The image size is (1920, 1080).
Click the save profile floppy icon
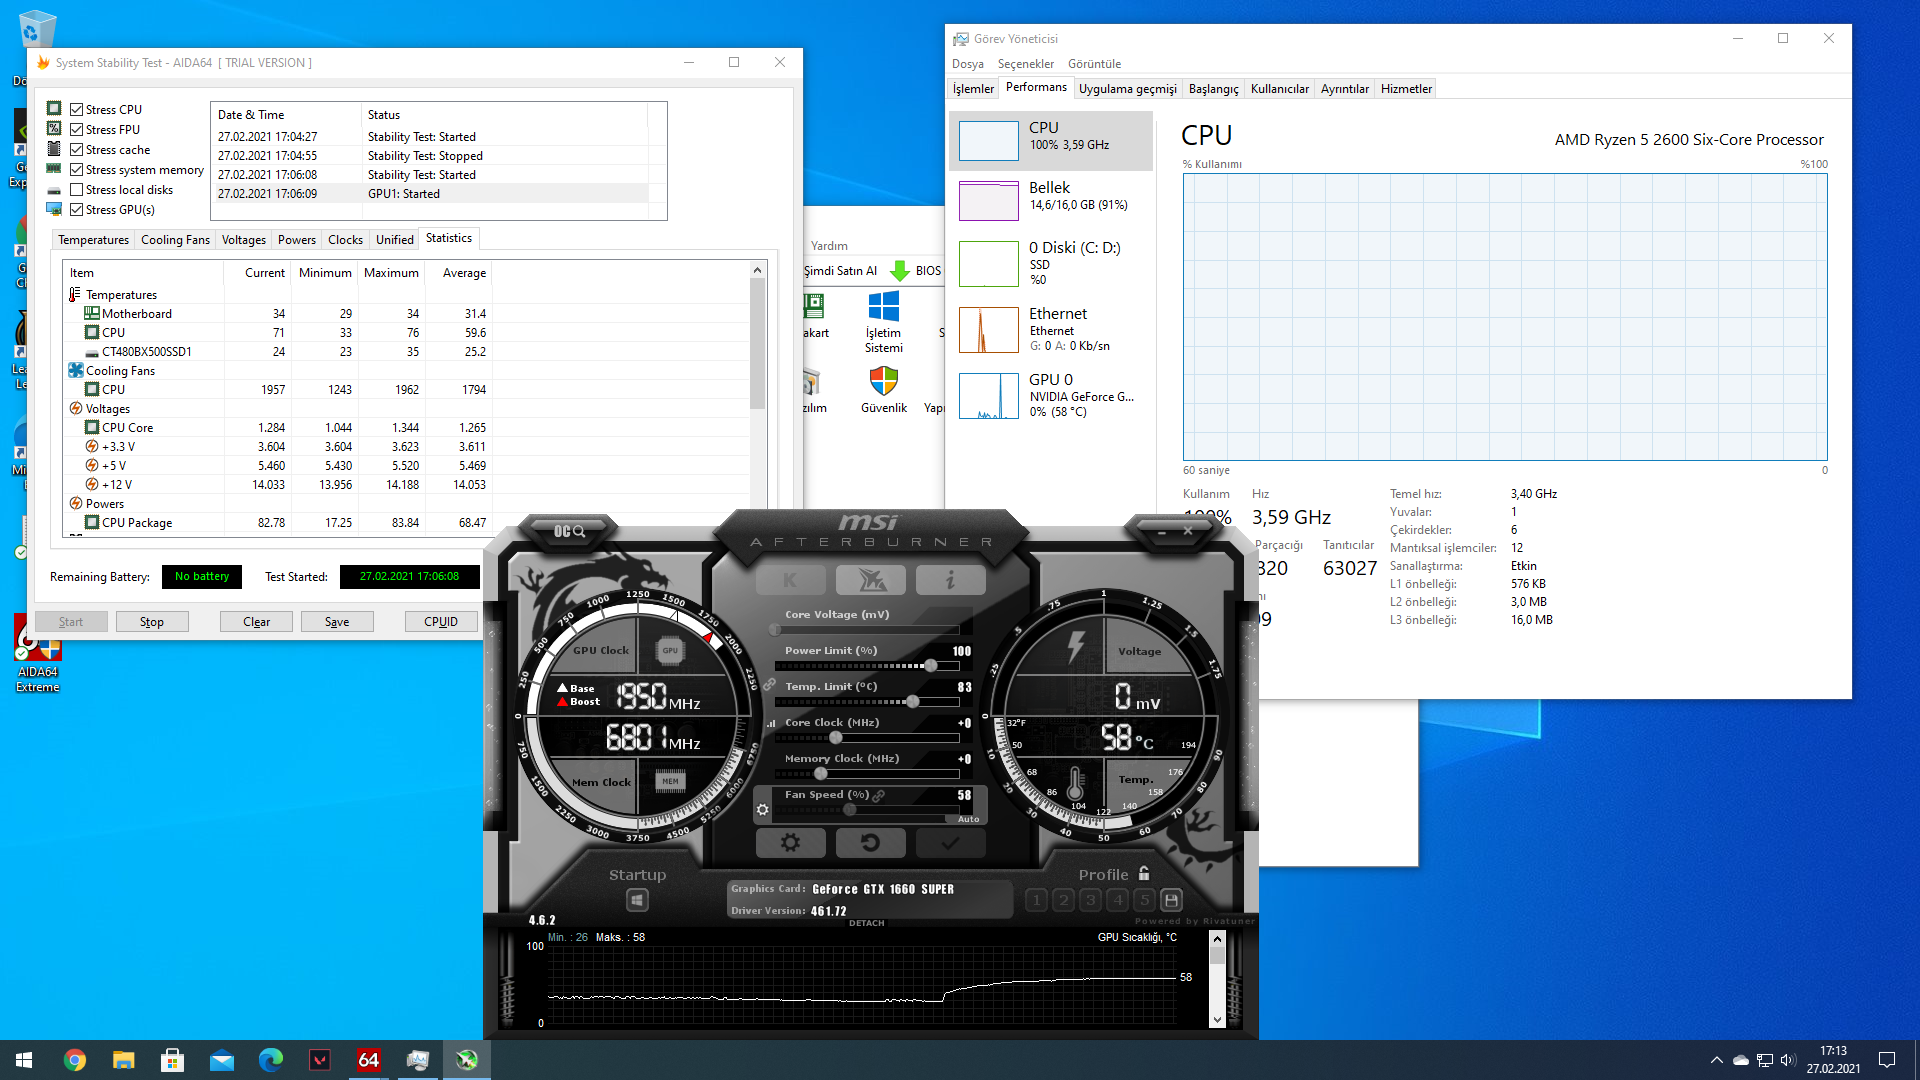click(x=1172, y=900)
